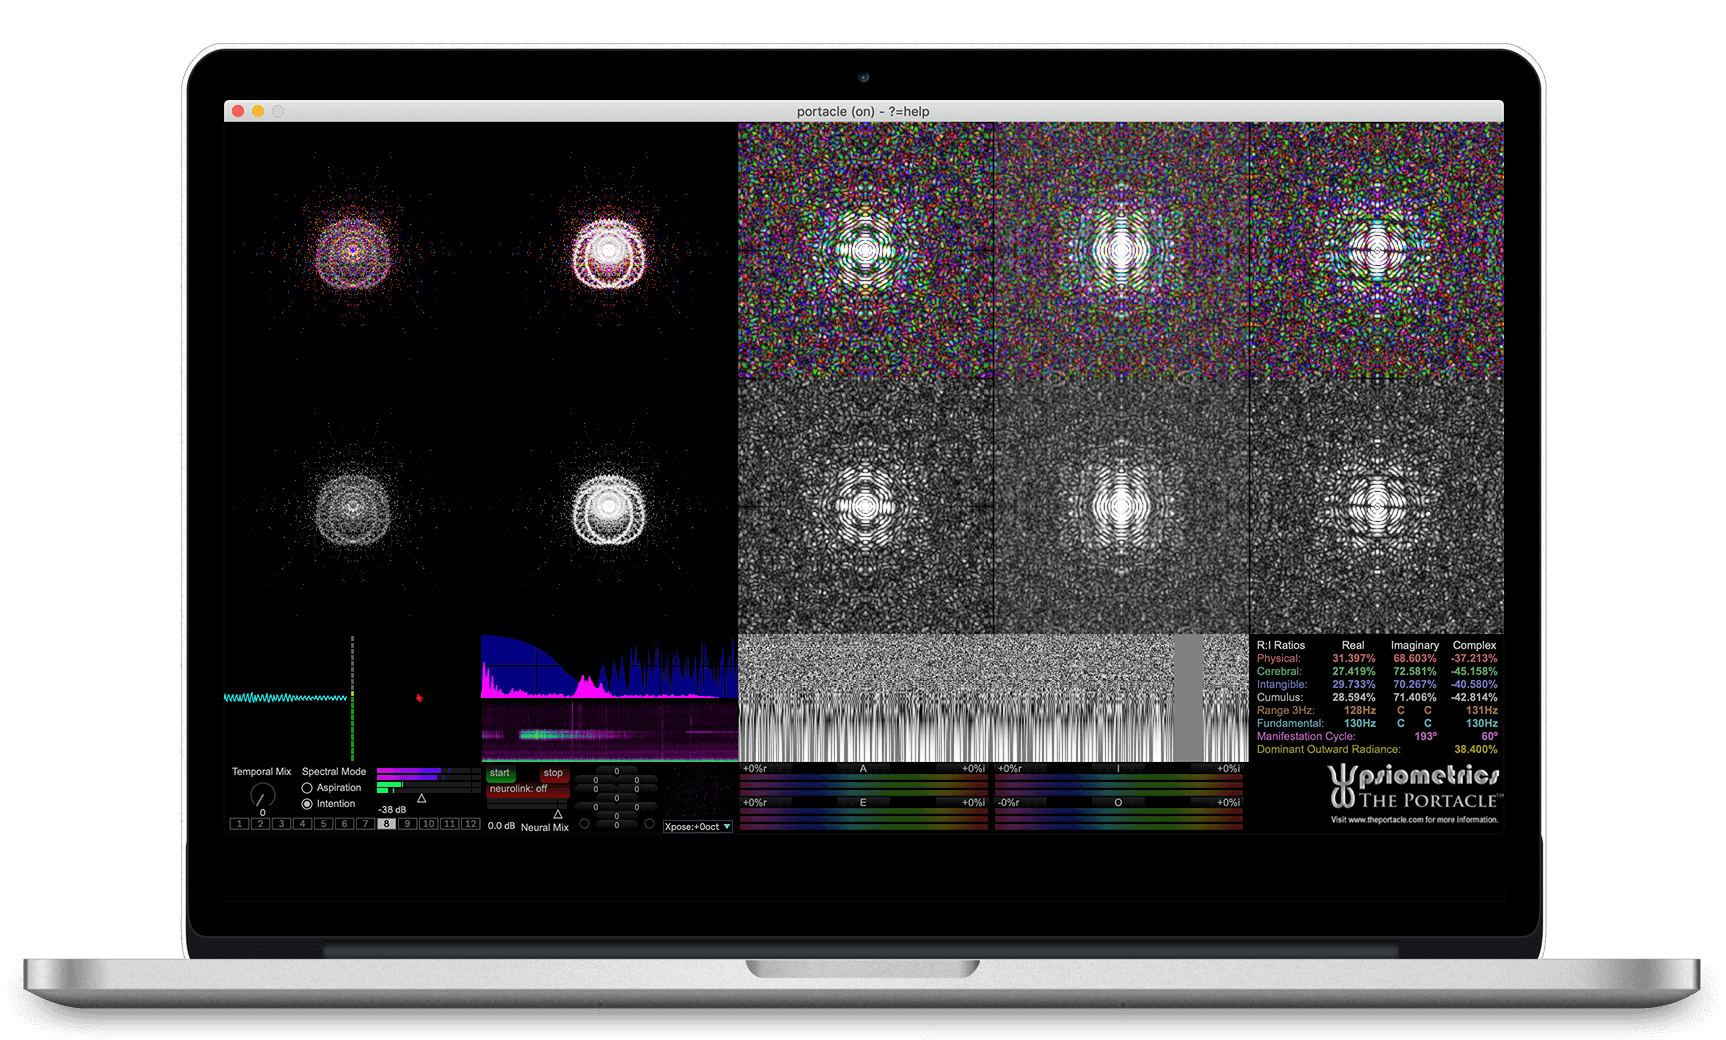Image resolution: width=1726 pixels, height=1040 pixels.
Task: Click the Neural Mix triangle marker
Action: click(558, 814)
